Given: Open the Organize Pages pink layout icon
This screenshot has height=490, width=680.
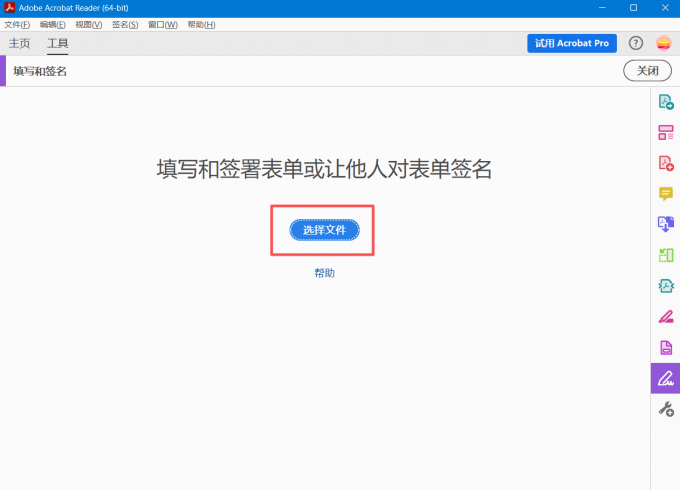Looking at the screenshot, I should pos(666,132).
